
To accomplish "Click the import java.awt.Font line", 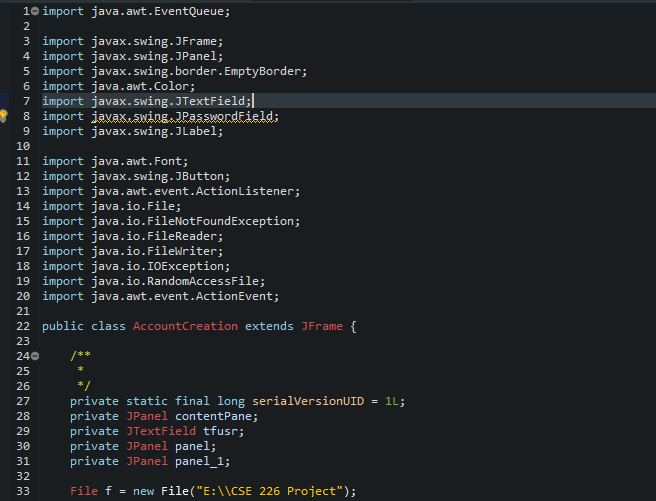I will point(115,161).
